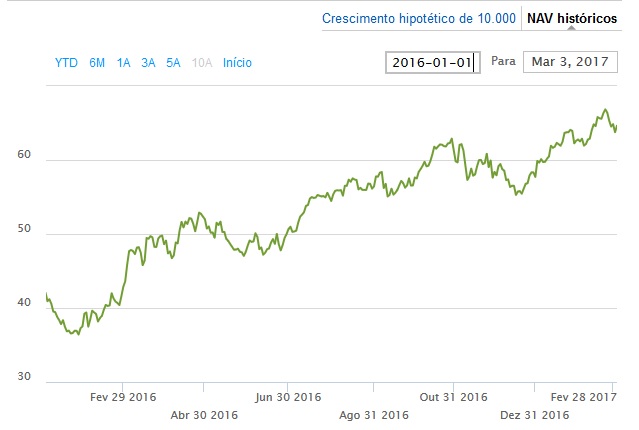Focus the start date field 2016-01-01
The image size is (639, 430).
433,62
